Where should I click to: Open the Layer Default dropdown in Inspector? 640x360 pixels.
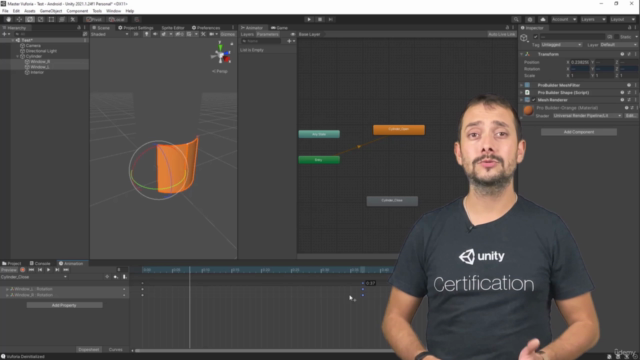pos(619,45)
